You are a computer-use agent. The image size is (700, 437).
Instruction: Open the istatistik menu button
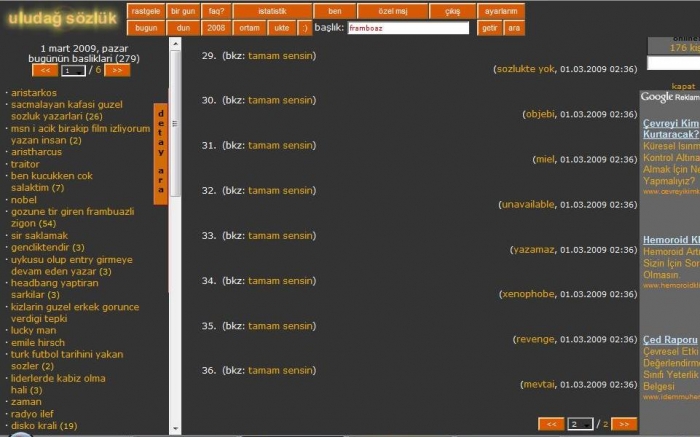[x=272, y=11]
